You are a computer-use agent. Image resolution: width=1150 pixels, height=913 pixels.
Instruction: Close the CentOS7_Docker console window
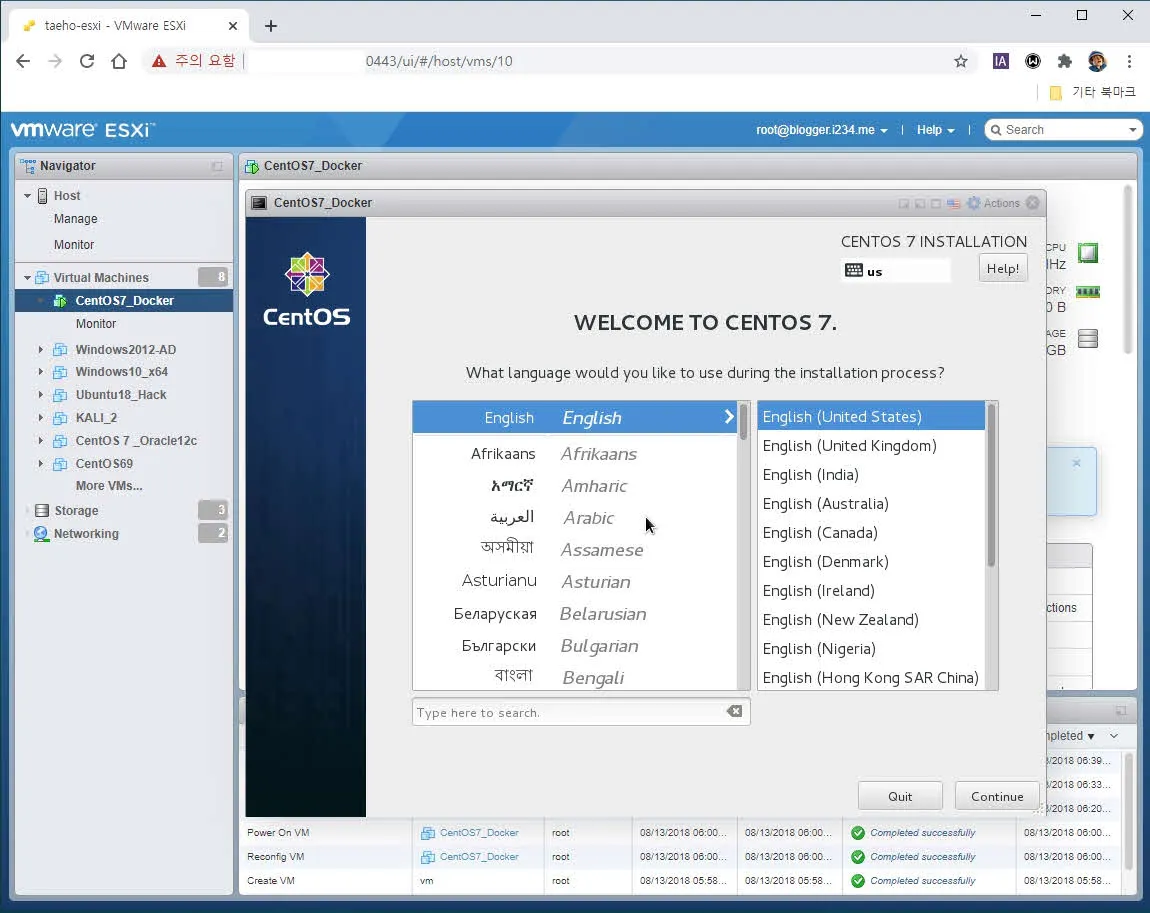[1032, 203]
